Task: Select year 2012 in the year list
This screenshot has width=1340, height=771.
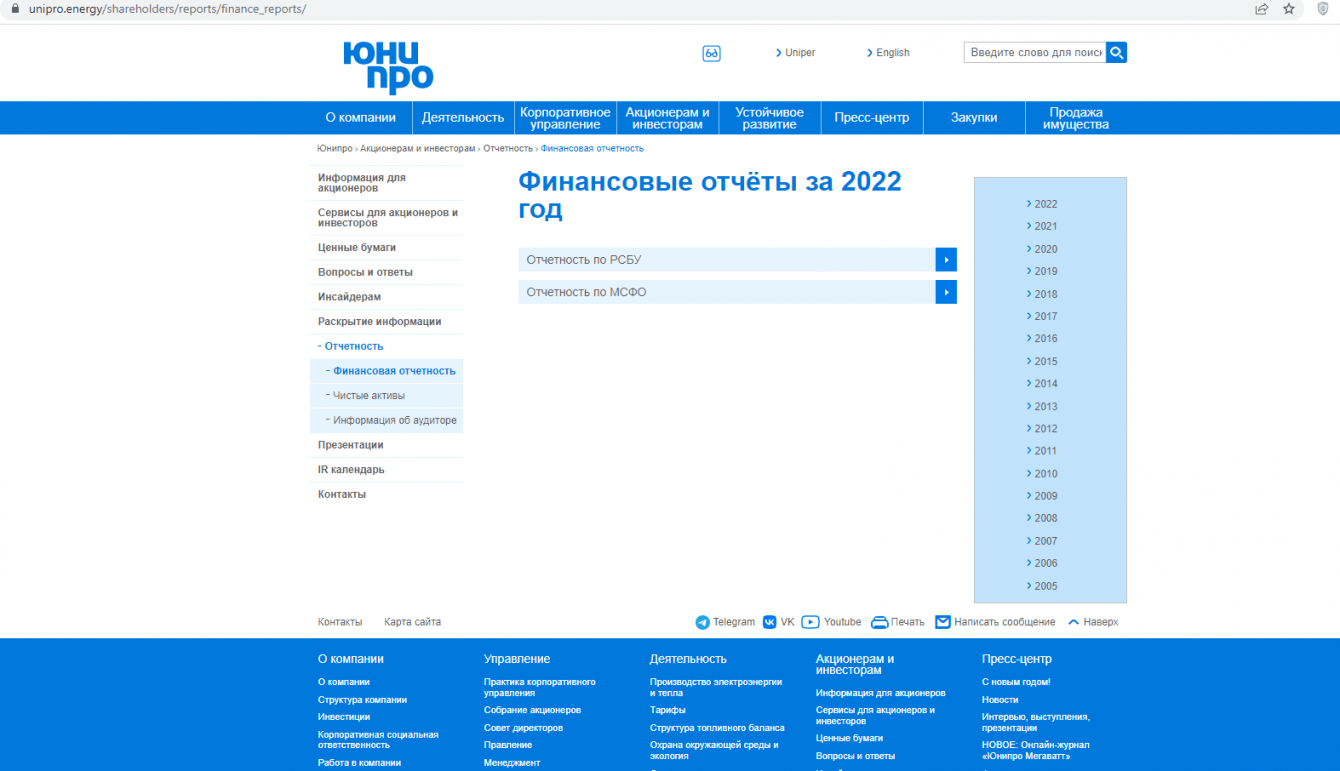Action: point(1046,428)
